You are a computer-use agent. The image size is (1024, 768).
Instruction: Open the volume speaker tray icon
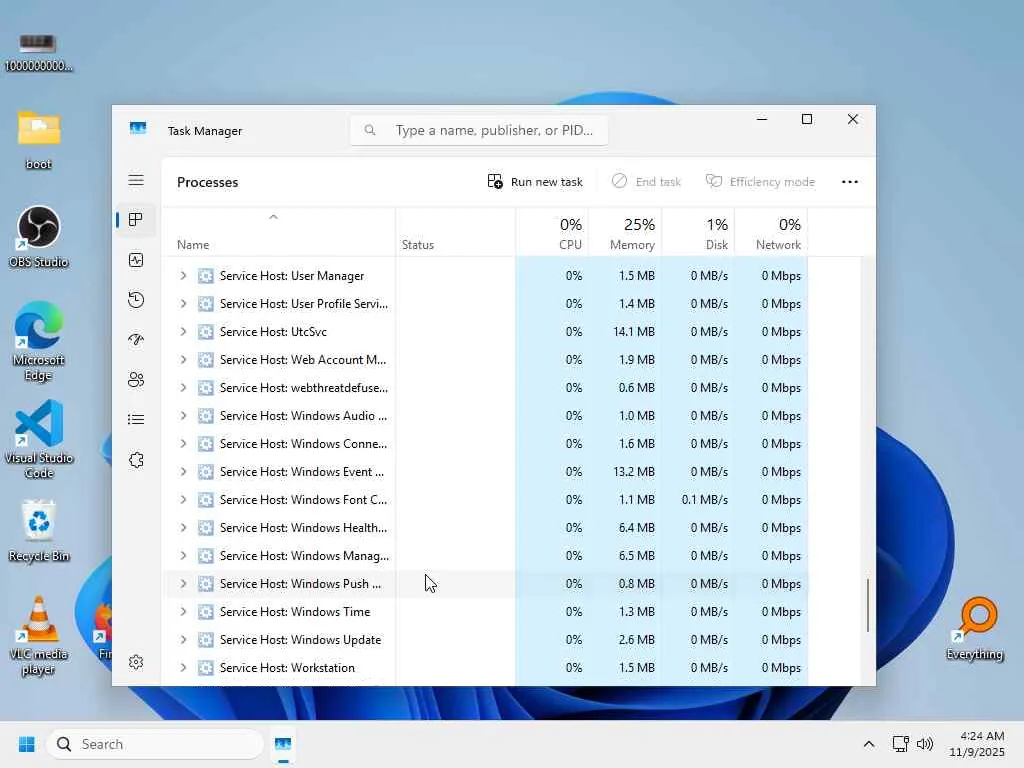(x=925, y=744)
